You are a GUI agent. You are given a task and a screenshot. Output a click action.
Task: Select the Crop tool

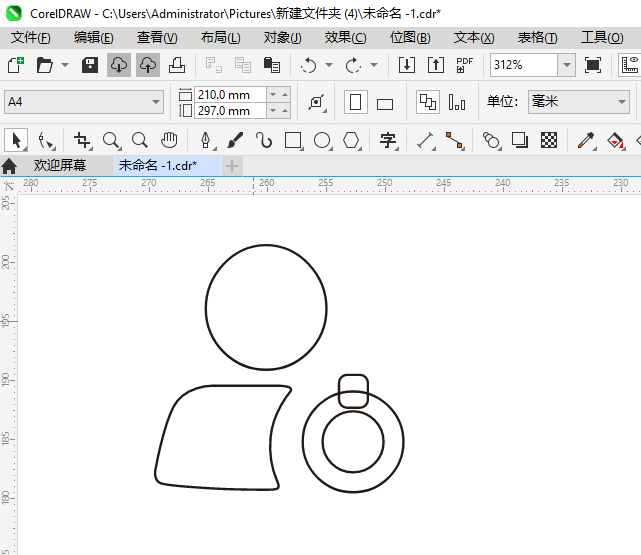tap(82, 140)
